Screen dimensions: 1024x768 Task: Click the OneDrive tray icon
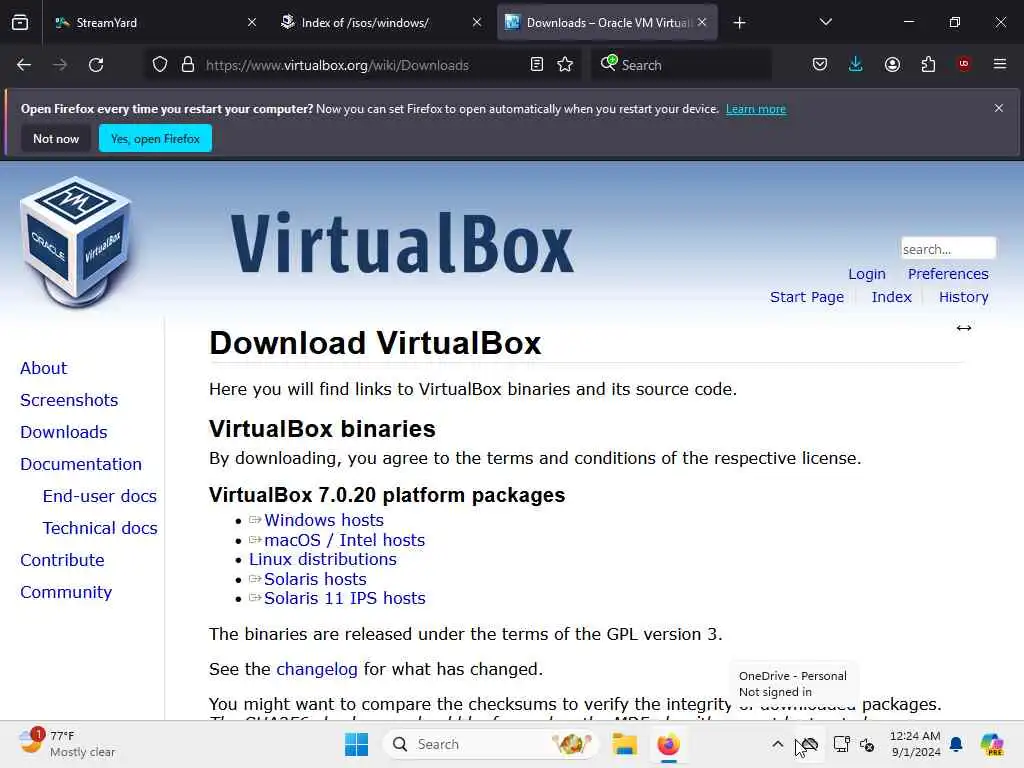[809, 744]
